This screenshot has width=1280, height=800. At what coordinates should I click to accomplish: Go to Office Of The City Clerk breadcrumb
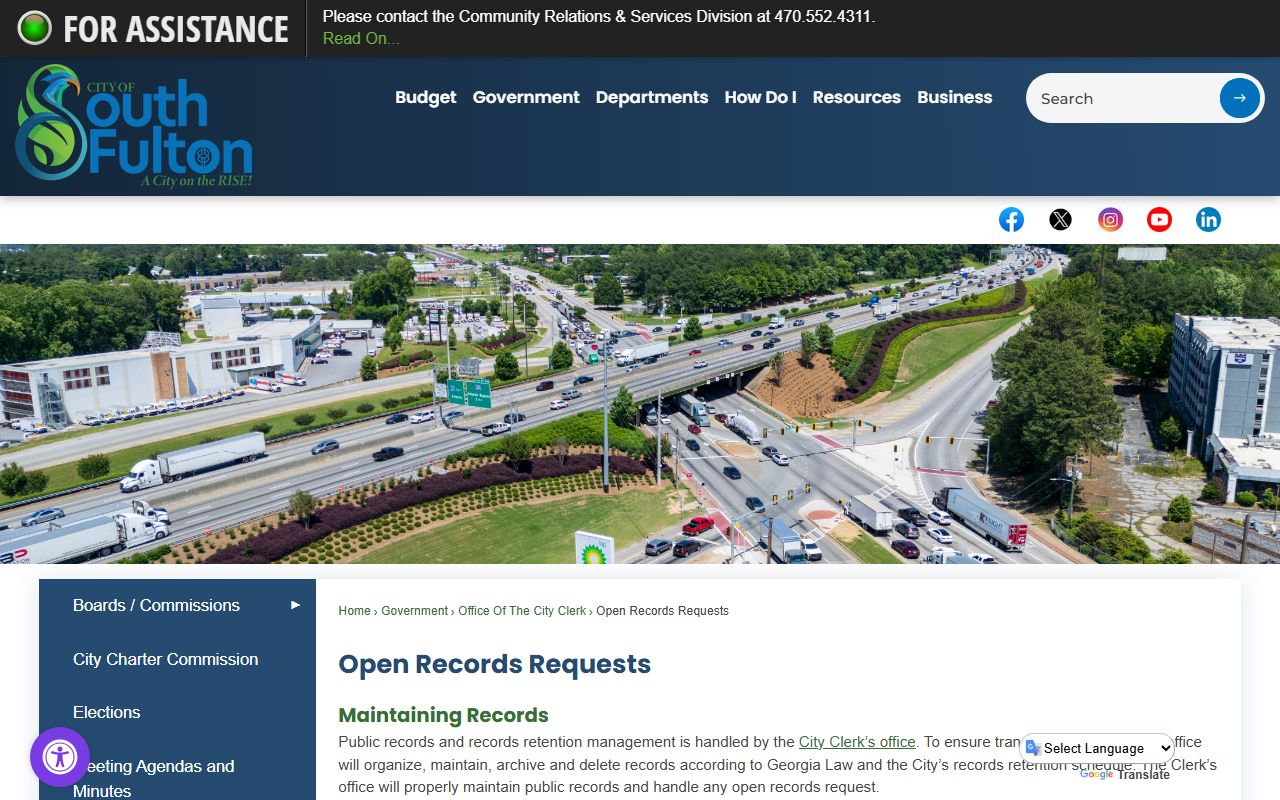click(522, 611)
